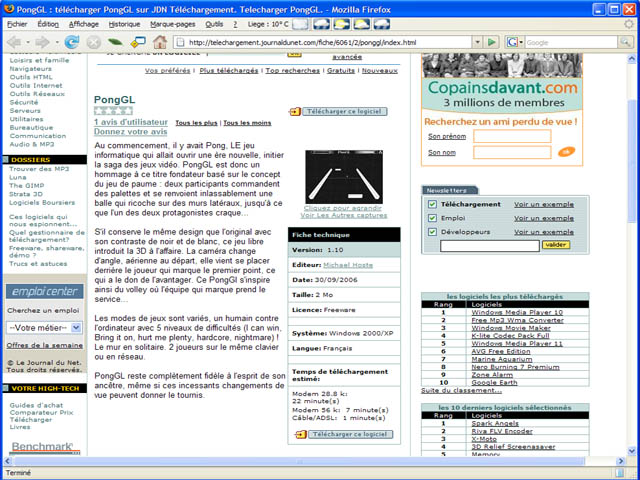This screenshot has width=640, height=480.
Task: Click the PongGL star rating image
Action: coord(113,111)
